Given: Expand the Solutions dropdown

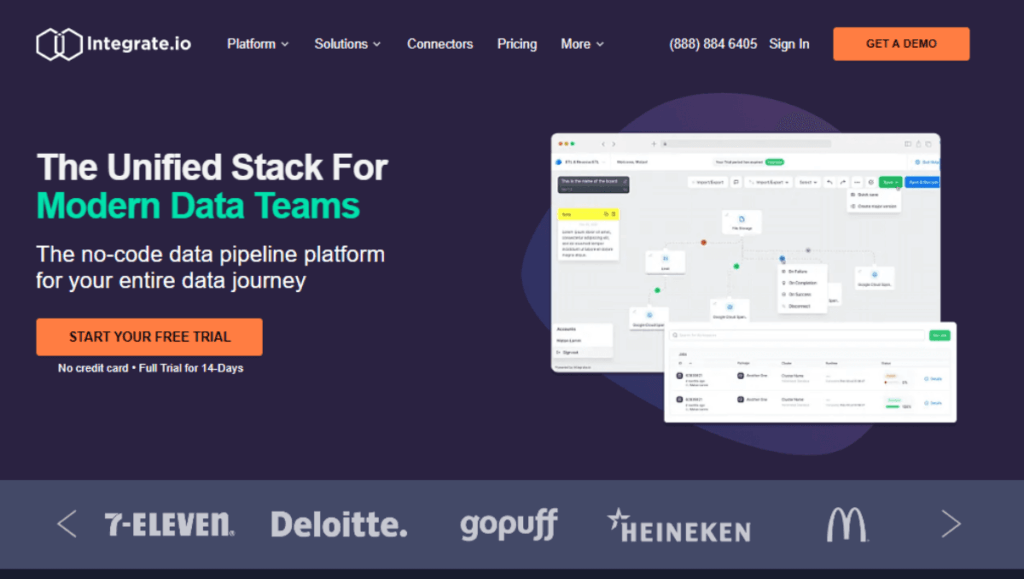Looking at the screenshot, I should (341, 44).
